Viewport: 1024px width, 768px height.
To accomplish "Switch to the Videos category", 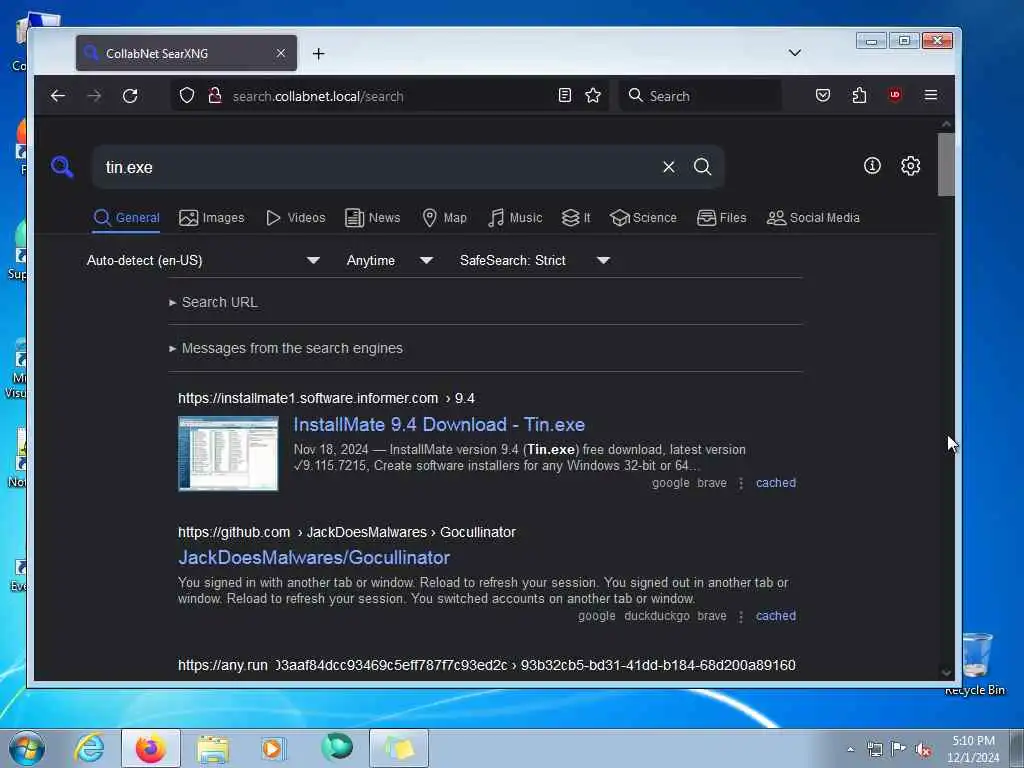I will pyautogui.click(x=296, y=217).
